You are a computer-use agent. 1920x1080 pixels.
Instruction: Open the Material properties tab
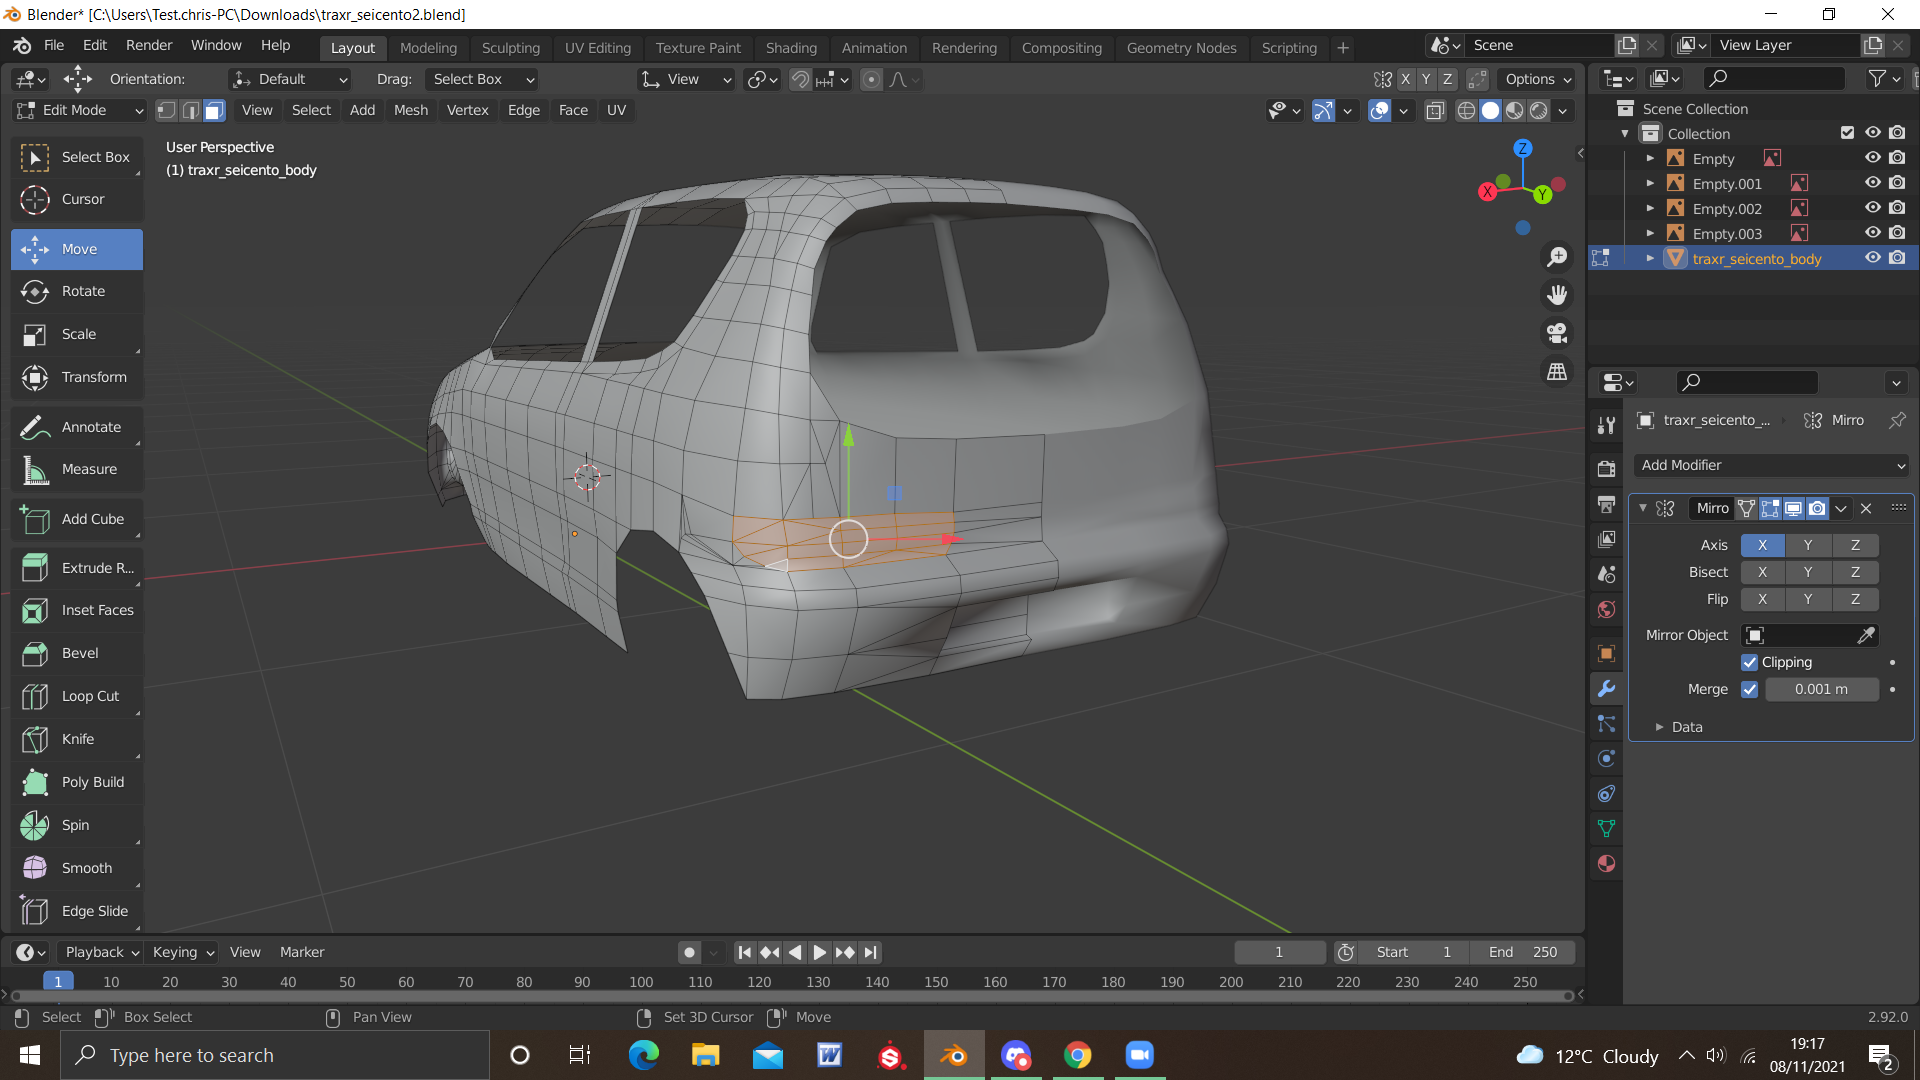(x=1606, y=864)
